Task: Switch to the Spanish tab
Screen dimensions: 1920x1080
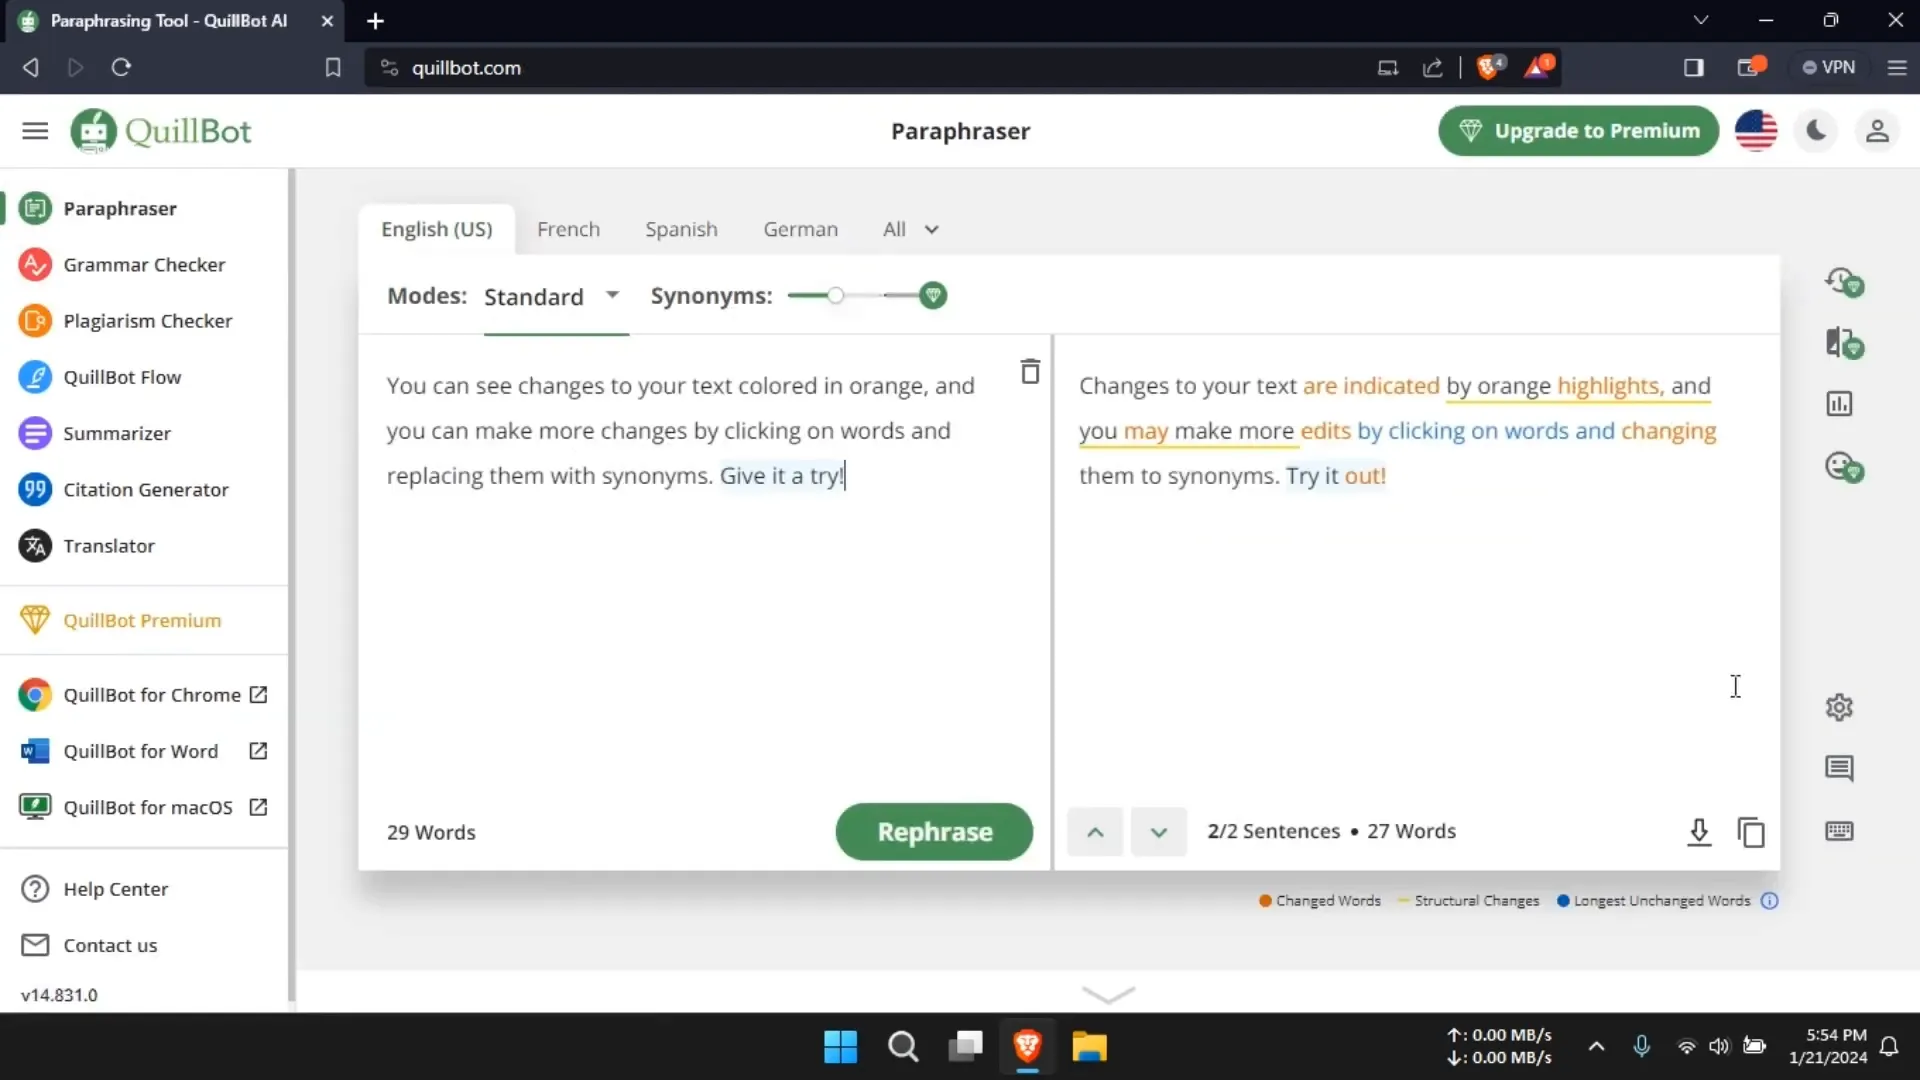Action: tap(681, 229)
